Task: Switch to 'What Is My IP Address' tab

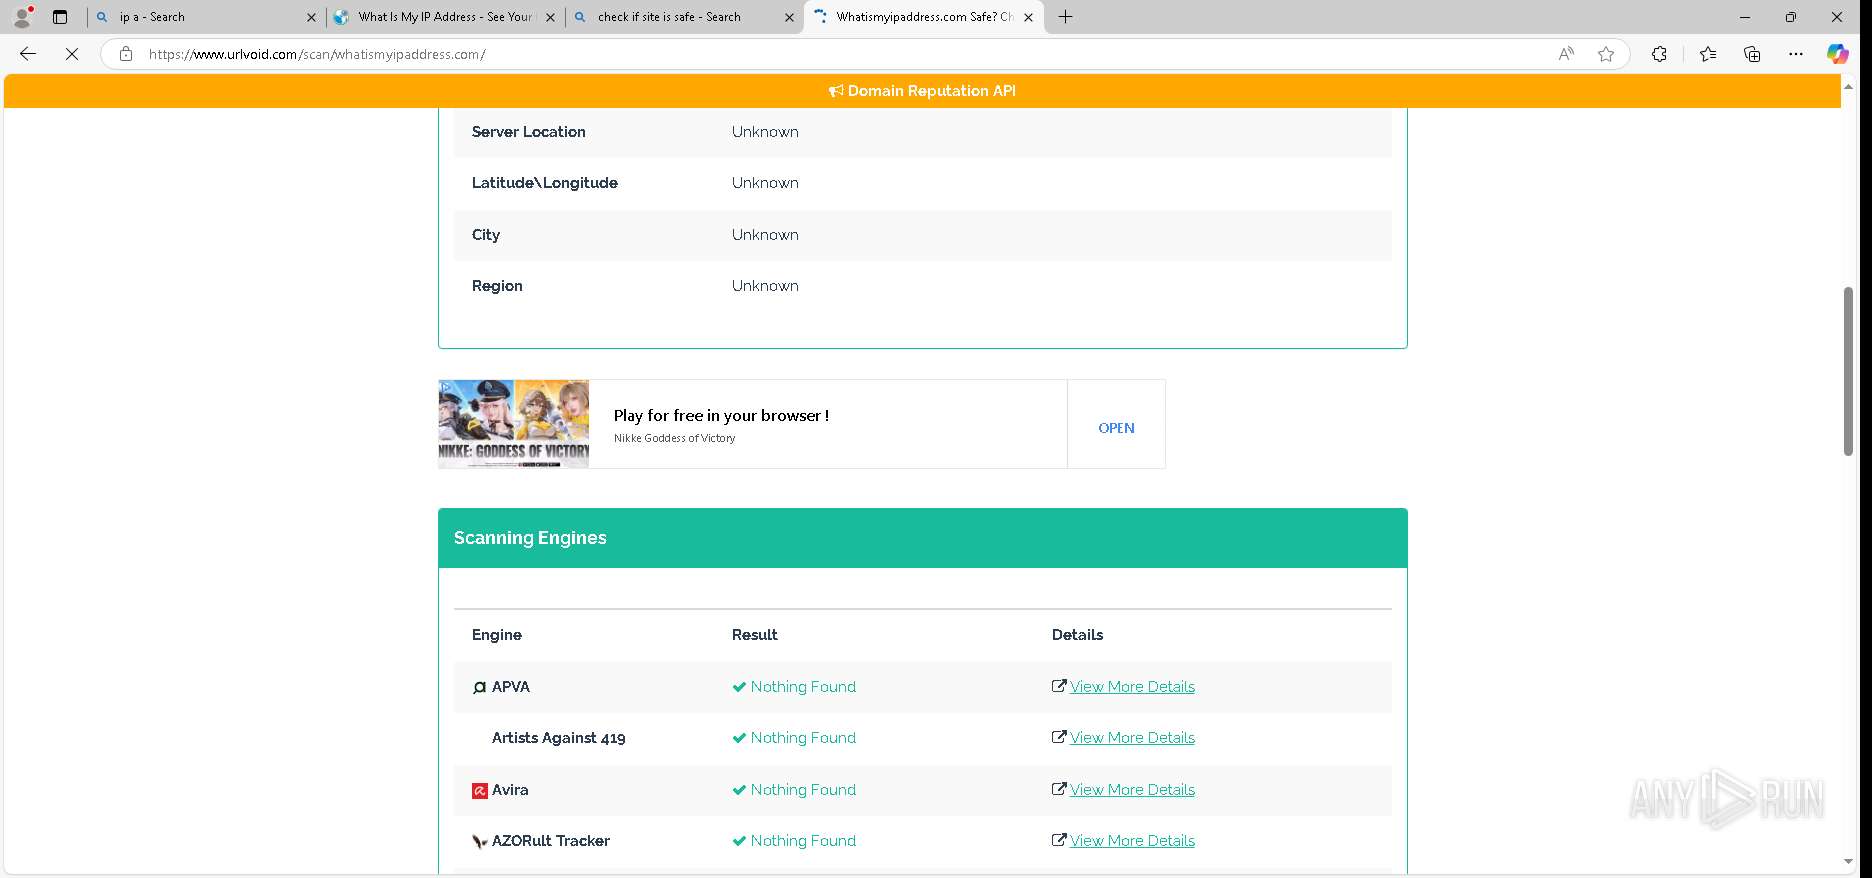Action: tap(445, 17)
